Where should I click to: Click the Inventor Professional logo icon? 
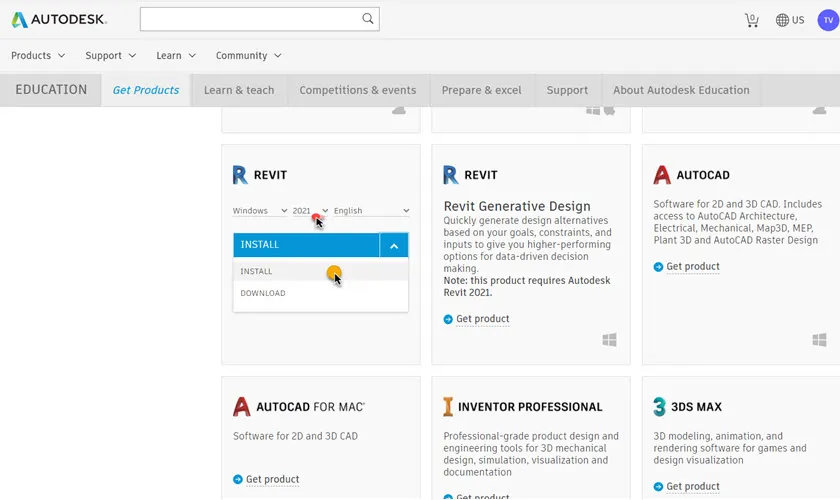[x=449, y=407]
